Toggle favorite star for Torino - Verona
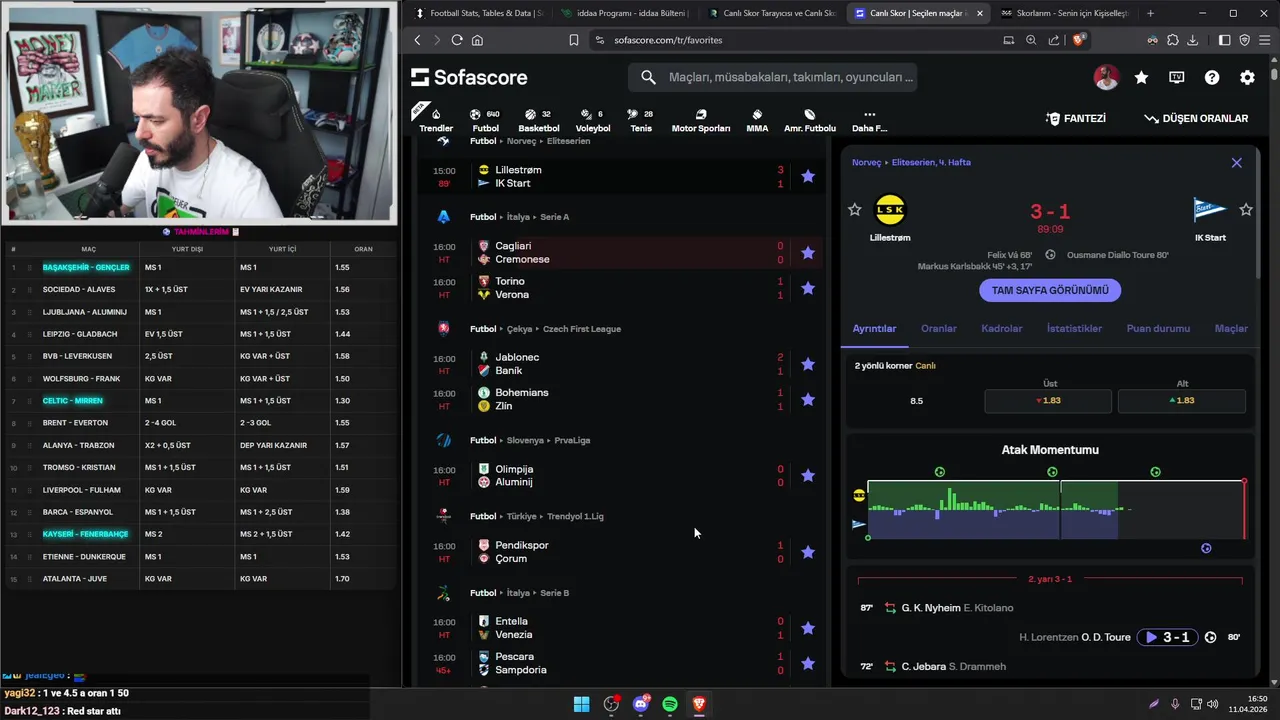This screenshot has height=720, width=1280. tap(808, 288)
